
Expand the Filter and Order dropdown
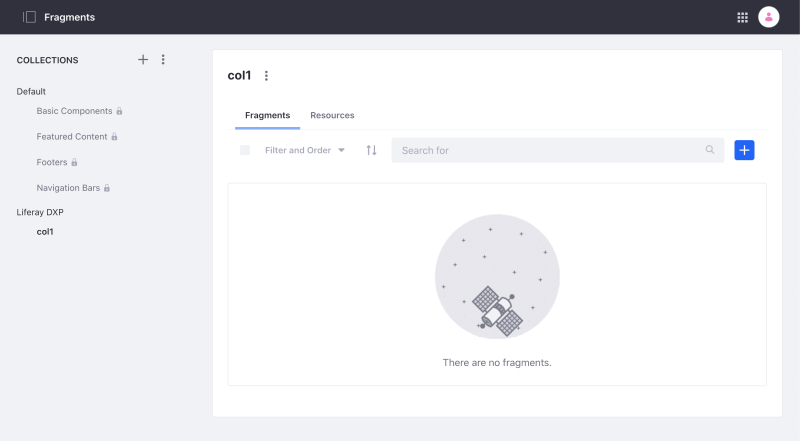[x=305, y=150]
